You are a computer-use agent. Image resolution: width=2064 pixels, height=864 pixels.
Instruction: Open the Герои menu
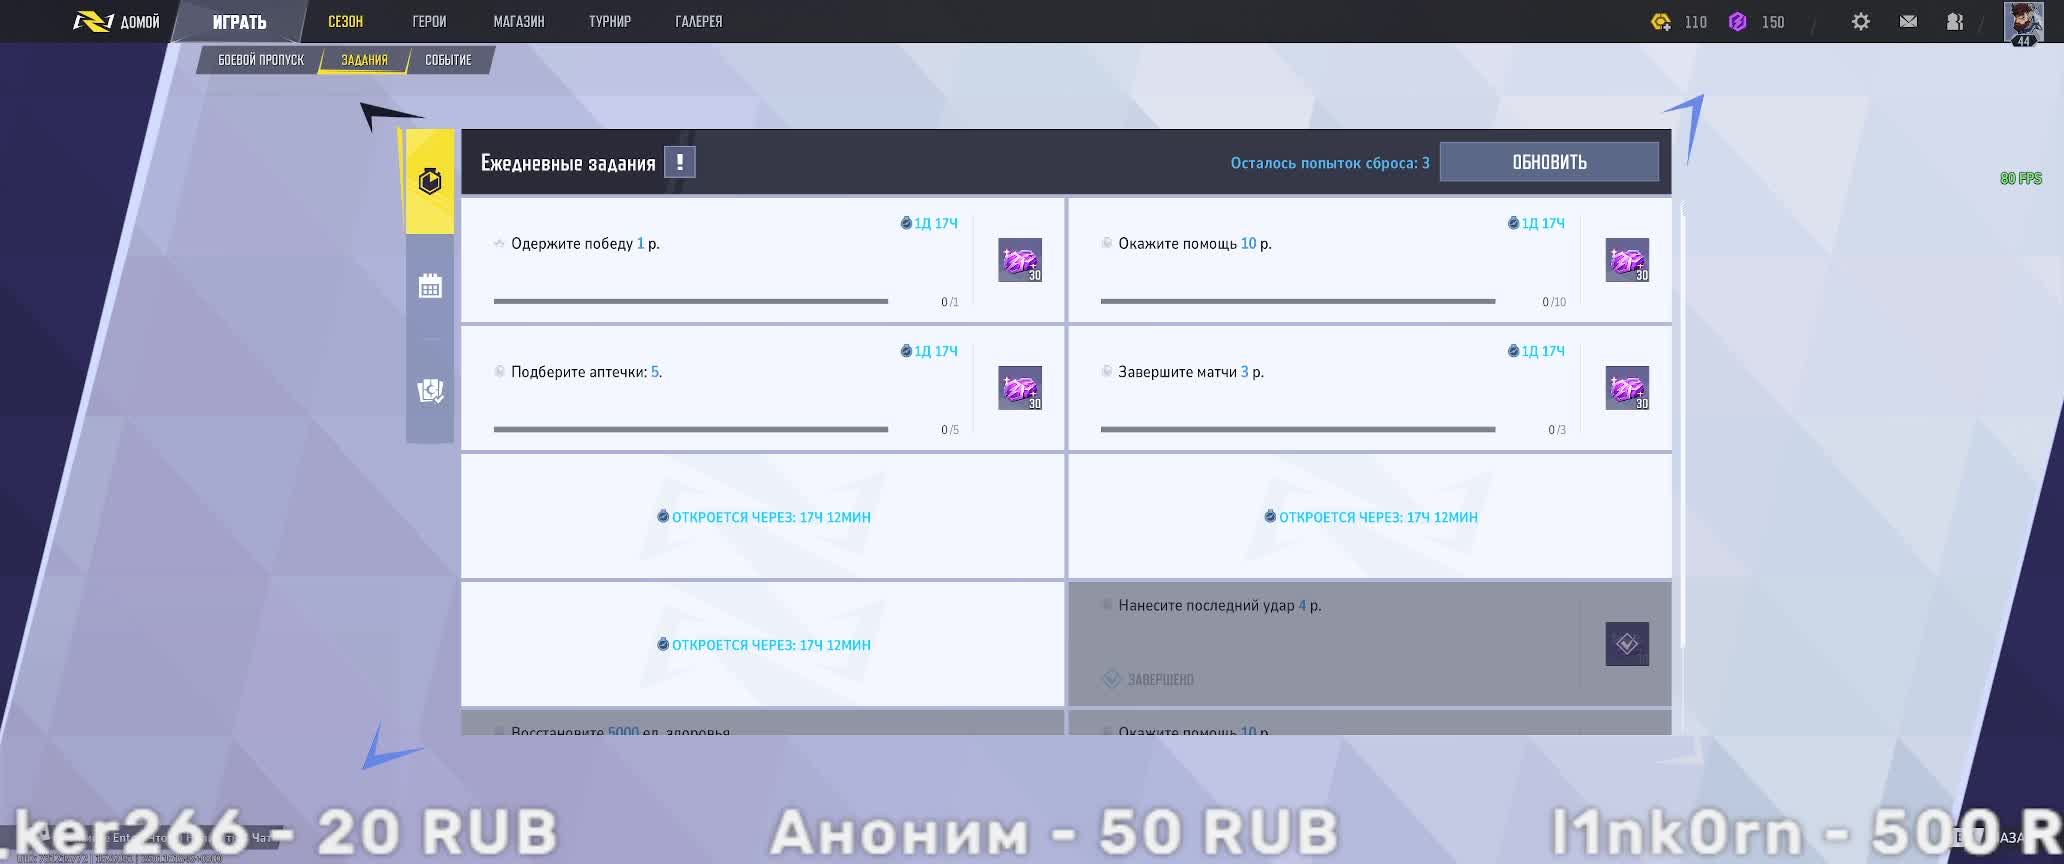pyautogui.click(x=429, y=21)
